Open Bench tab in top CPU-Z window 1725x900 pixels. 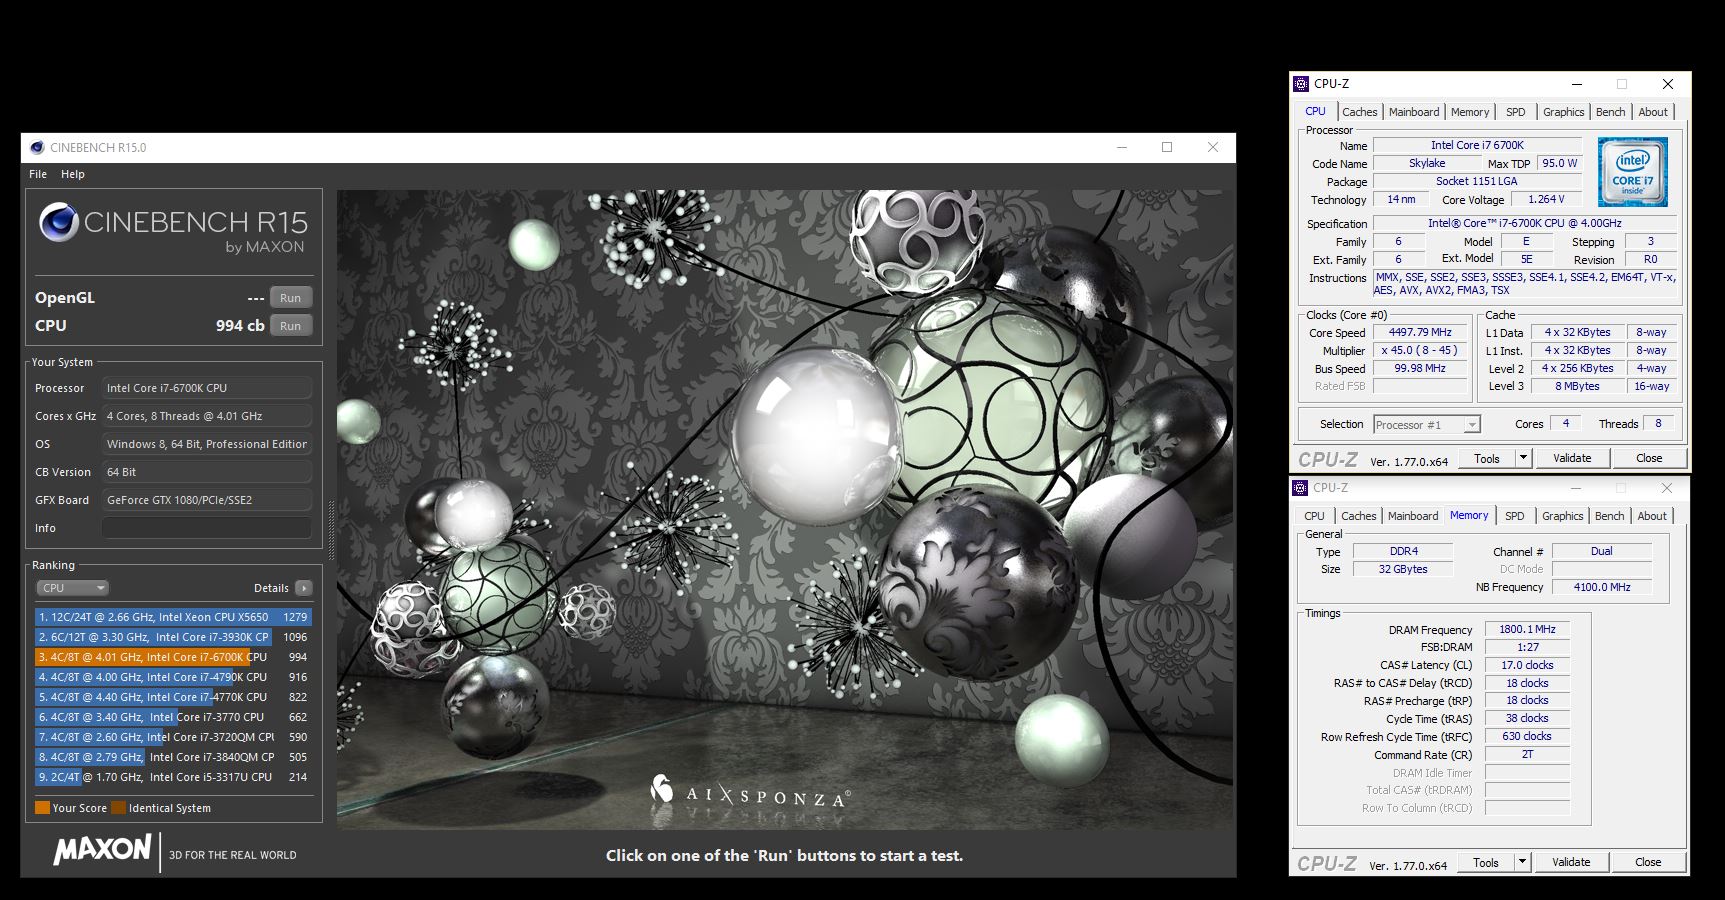click(x=1610, y=112)
